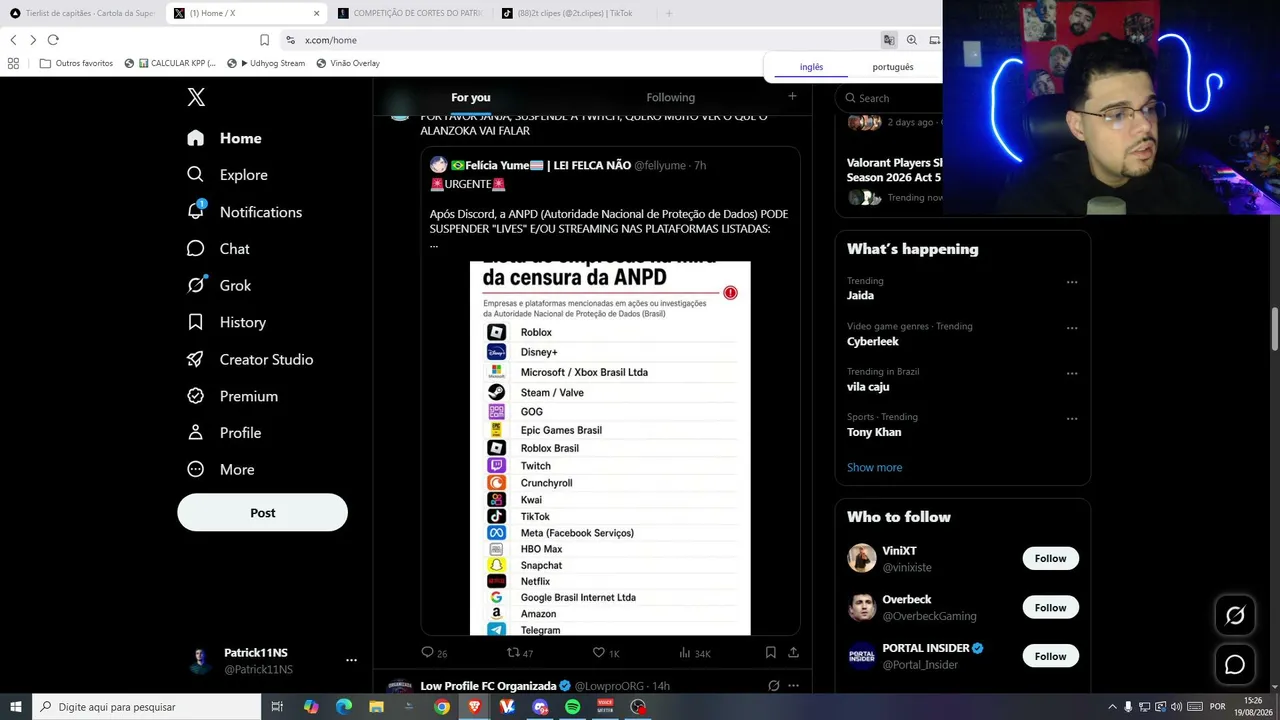Screen dimensions: 1280x720
Task: Open History in the sidebar
Action: pos(227,322)
